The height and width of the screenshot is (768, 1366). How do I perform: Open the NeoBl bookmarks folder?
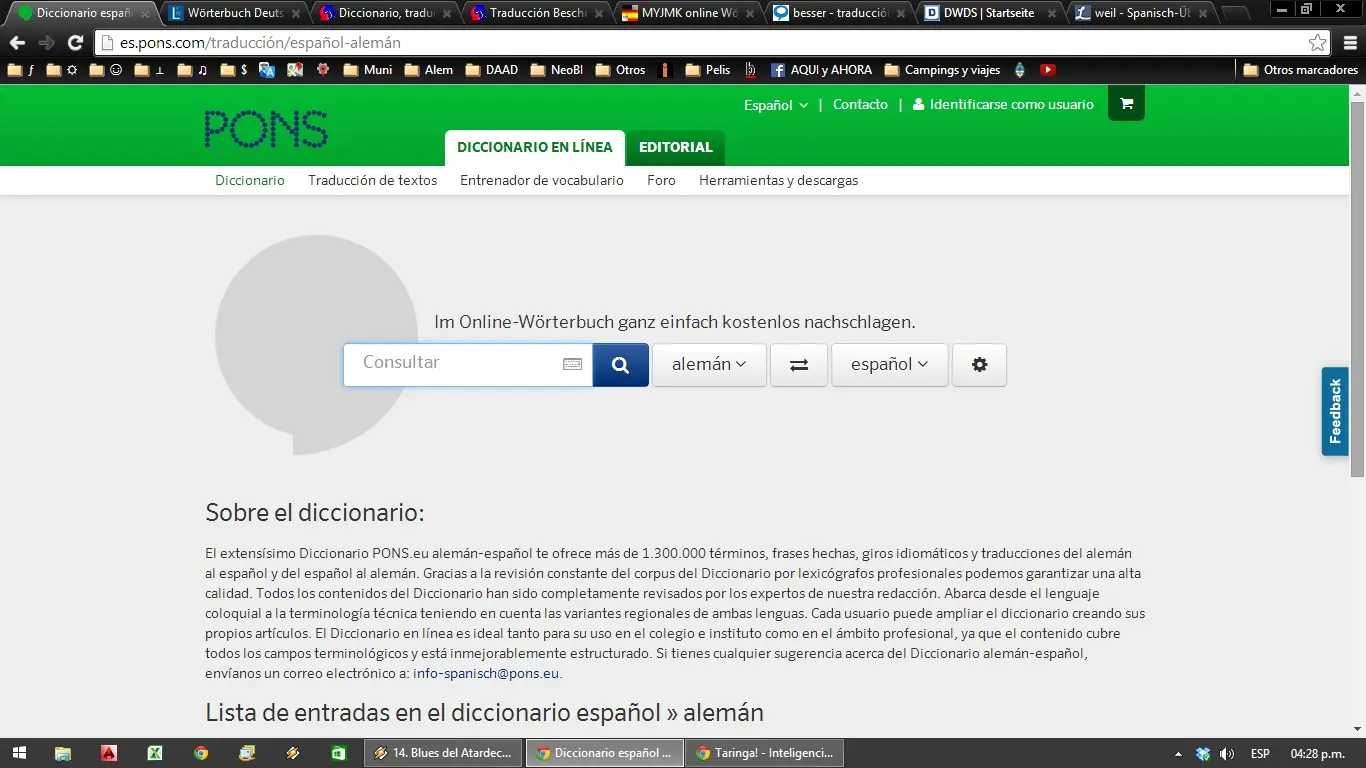point(556,70)
